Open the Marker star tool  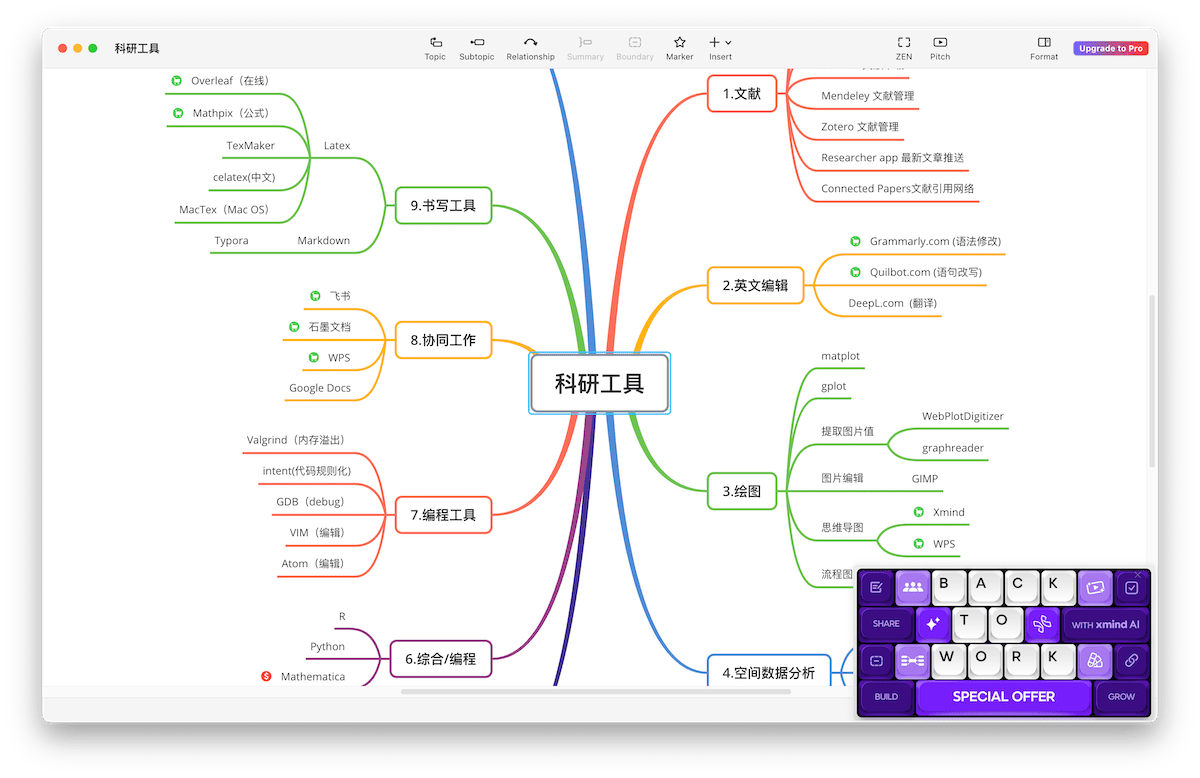click(x=679, y=48)
